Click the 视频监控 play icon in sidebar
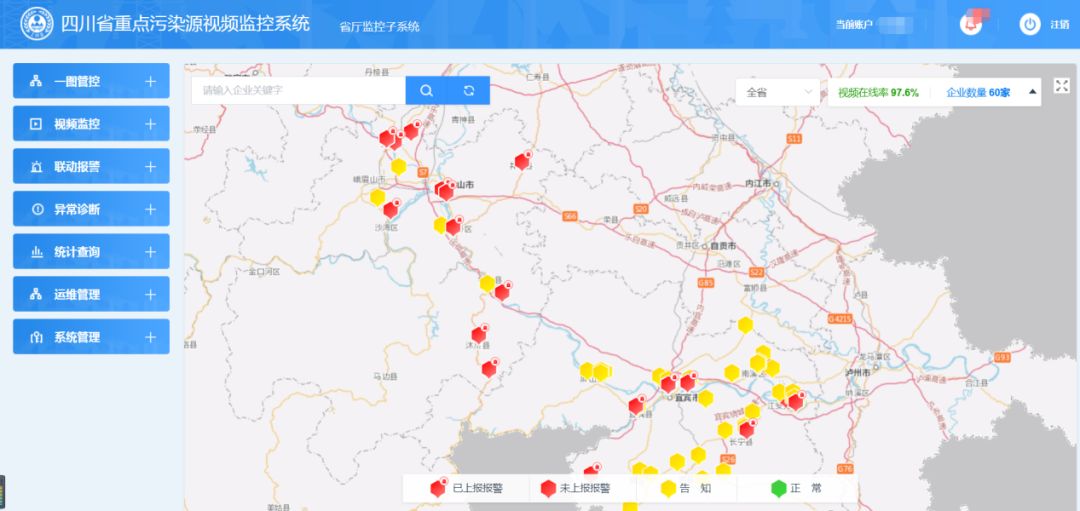Viewport: 1080px width, 511px height. [x=36, y=124]
